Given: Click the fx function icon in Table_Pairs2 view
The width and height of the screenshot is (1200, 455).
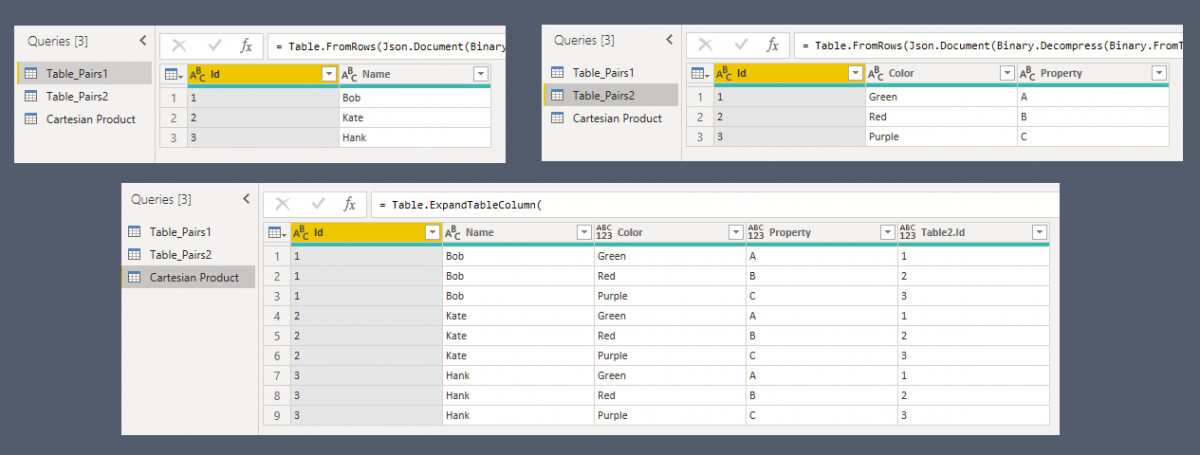Looking at the screenshot, I should coord(772,45).
